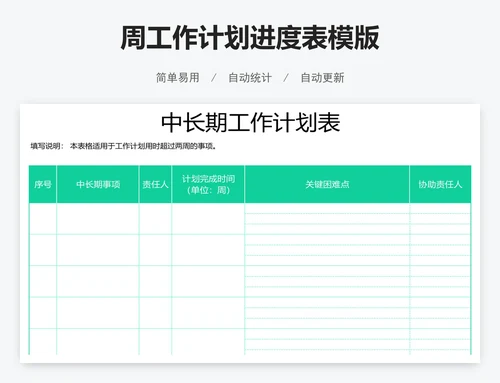
Task: Click the 自动更新 subtitle text
Action: coord(322,78)
